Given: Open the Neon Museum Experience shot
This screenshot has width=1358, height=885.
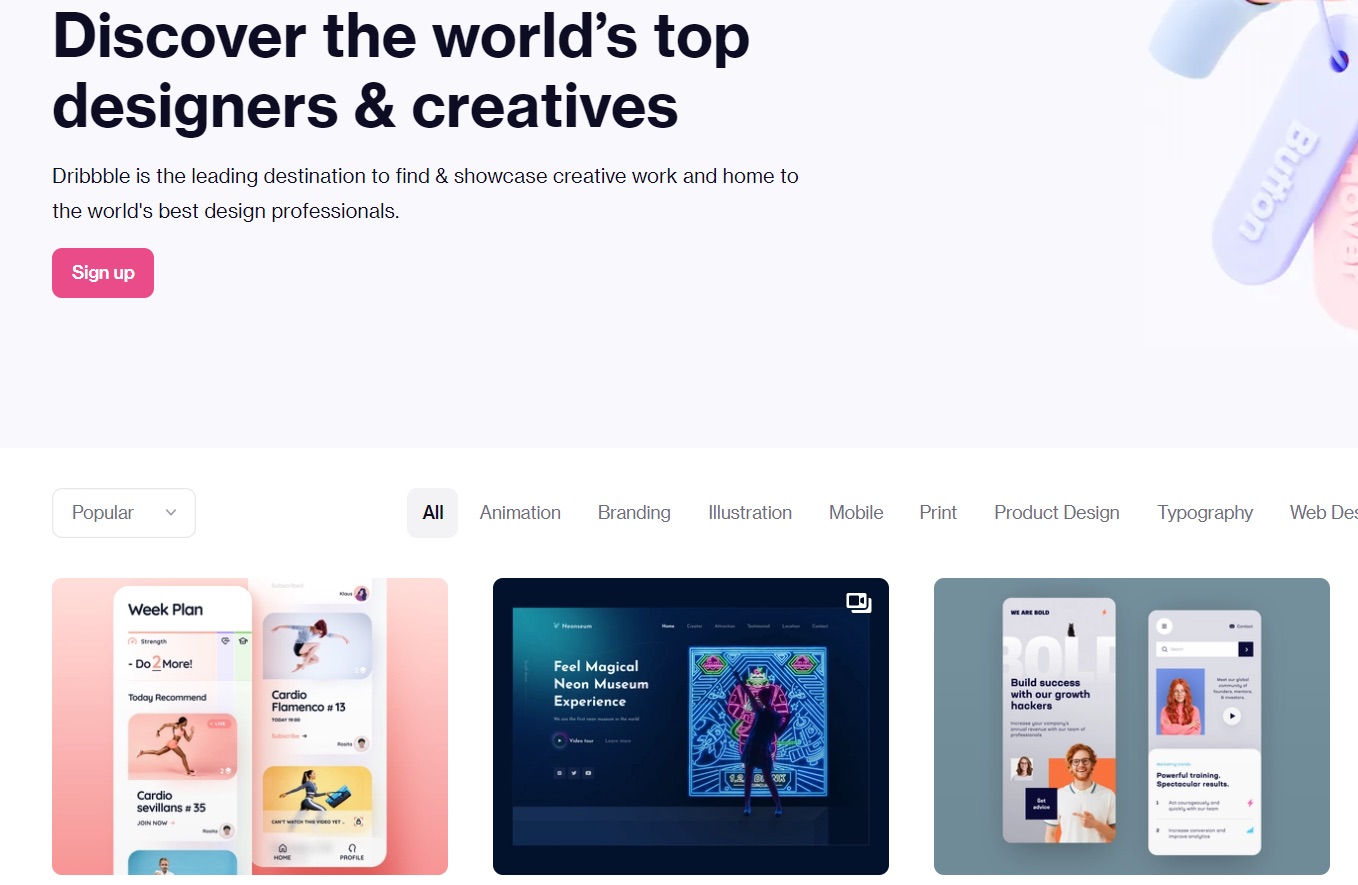Looking at the screenshot, I should pyautogui.click(x=691, y=726).
